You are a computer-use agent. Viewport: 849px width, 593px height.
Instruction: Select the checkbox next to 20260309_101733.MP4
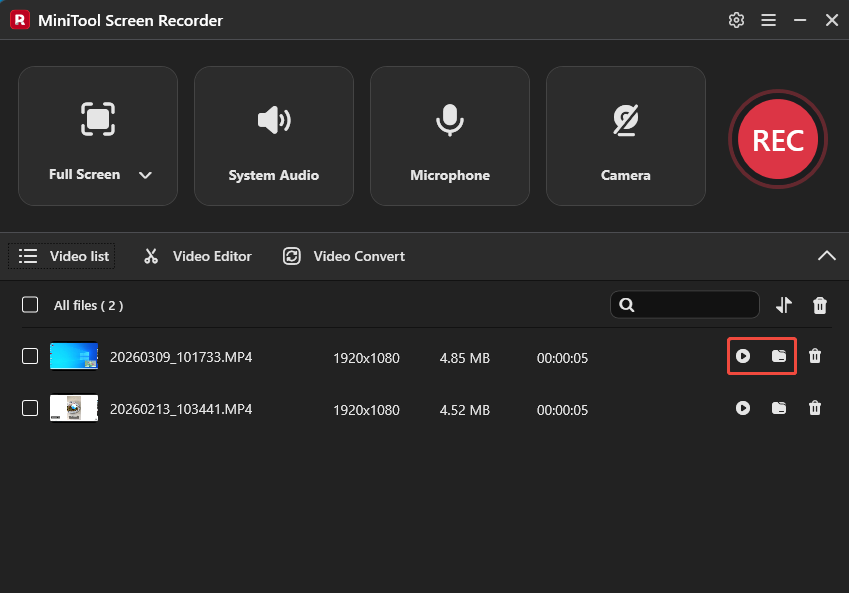(29, 356)
